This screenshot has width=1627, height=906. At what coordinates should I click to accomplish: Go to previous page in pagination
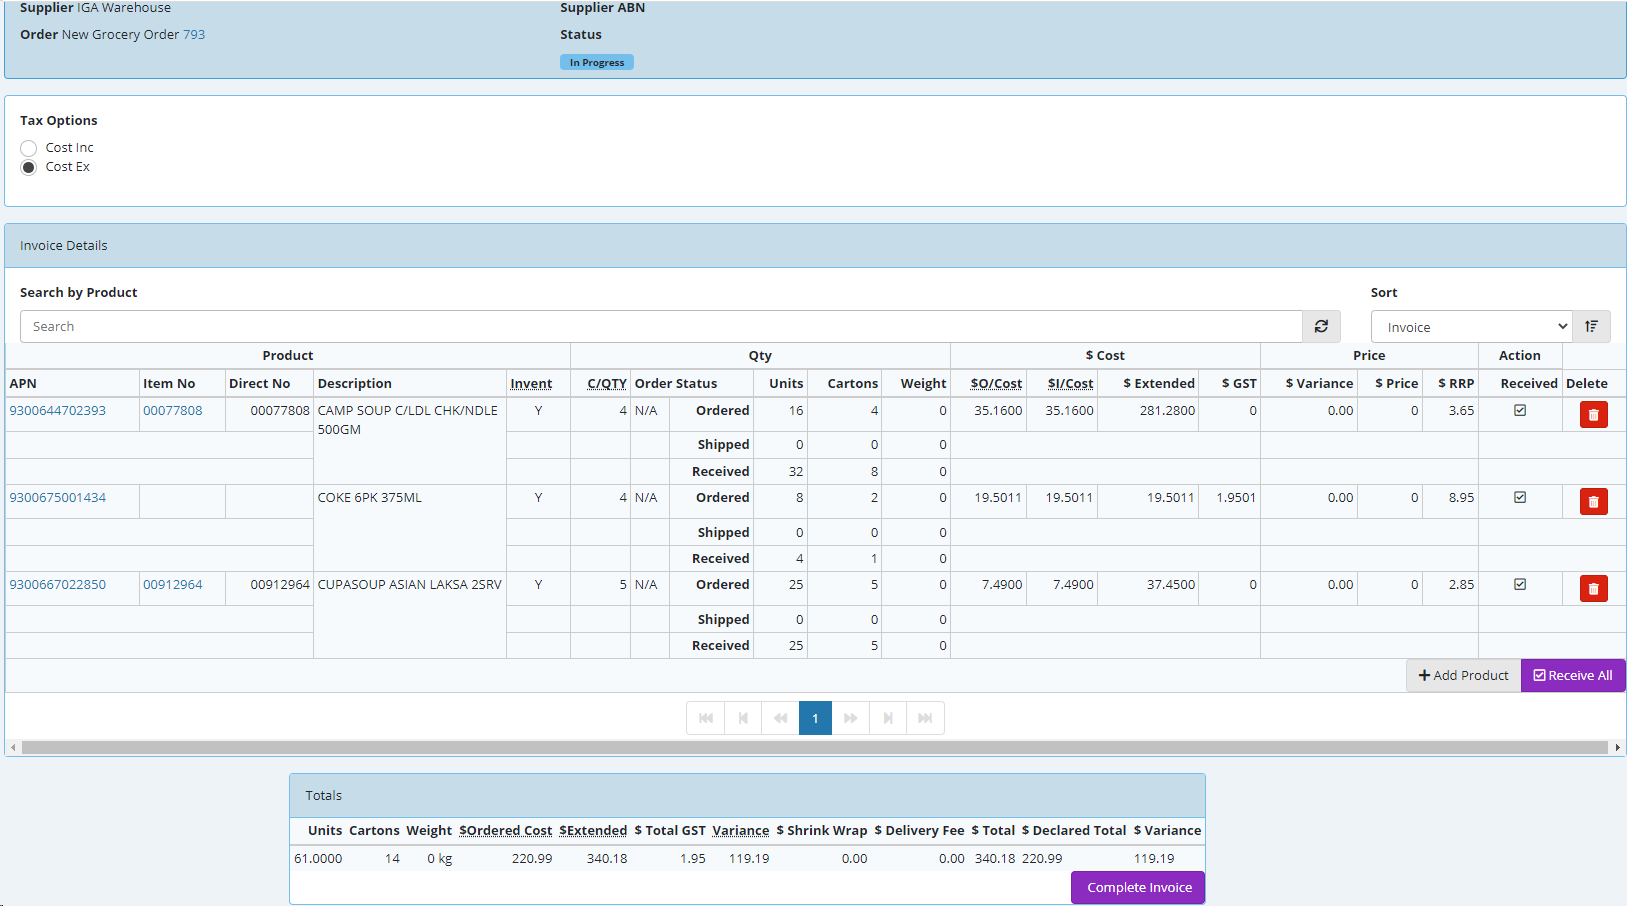(x=743, y=718)
